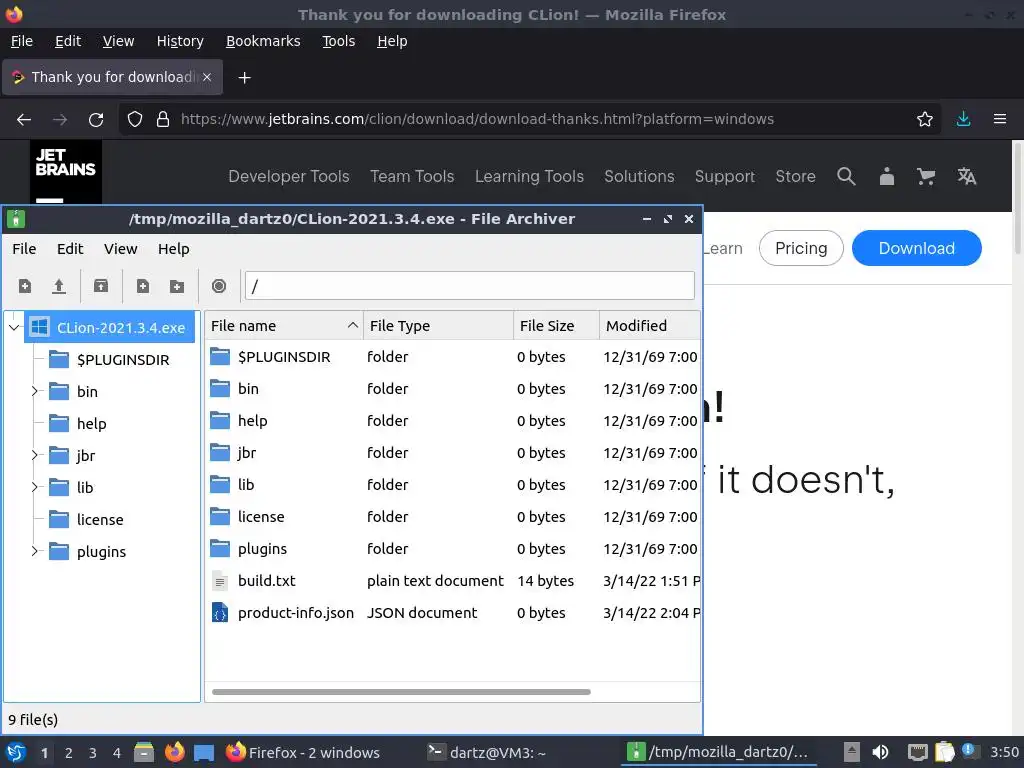Click the site security padlock icon

point(163,119)
